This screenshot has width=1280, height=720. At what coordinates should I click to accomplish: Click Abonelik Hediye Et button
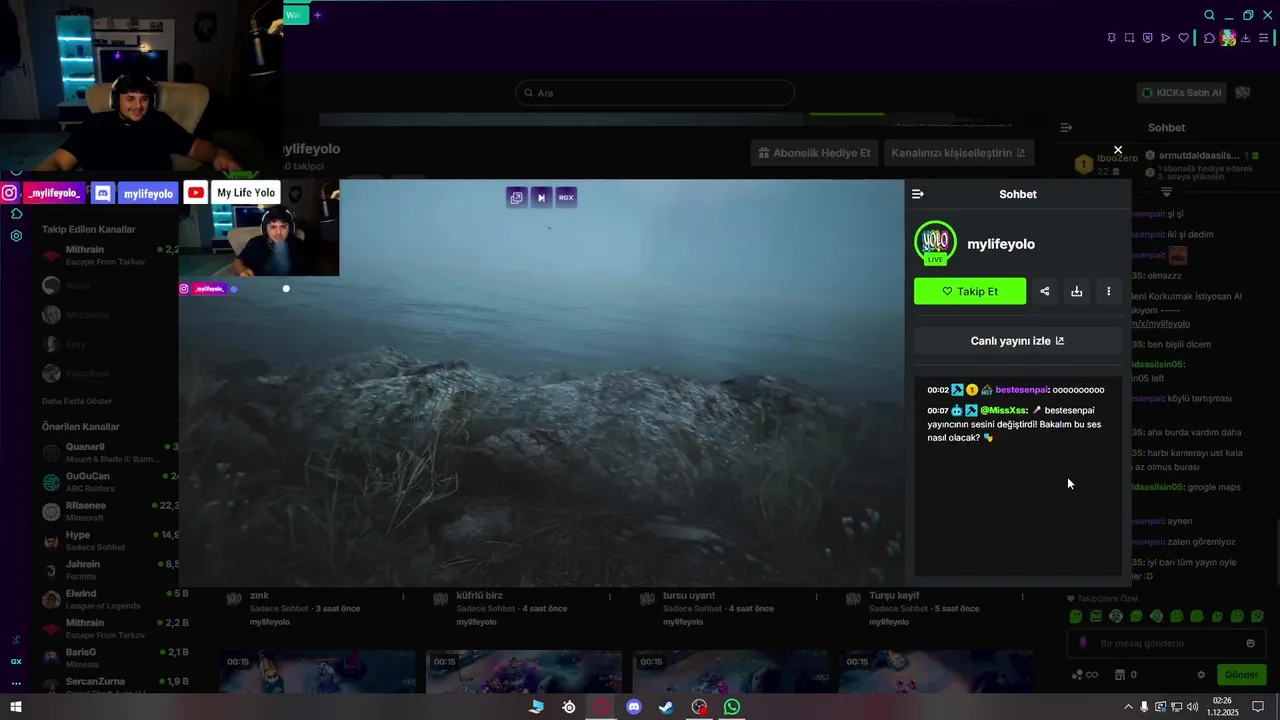point(815,153)
